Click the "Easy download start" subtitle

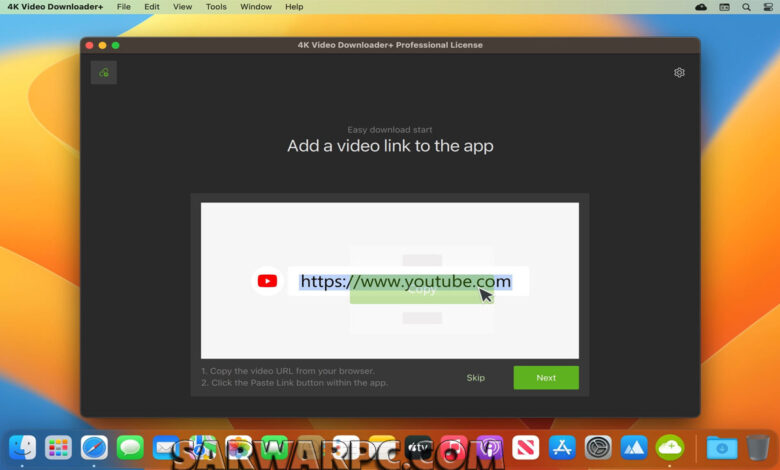tap(390, 130)
